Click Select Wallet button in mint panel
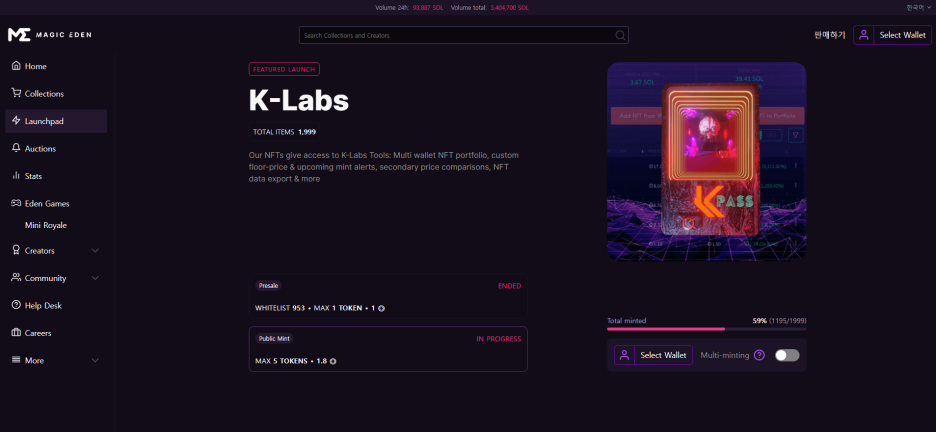The width and height of the screenshot is (936, 432). [x=654, y=355]
